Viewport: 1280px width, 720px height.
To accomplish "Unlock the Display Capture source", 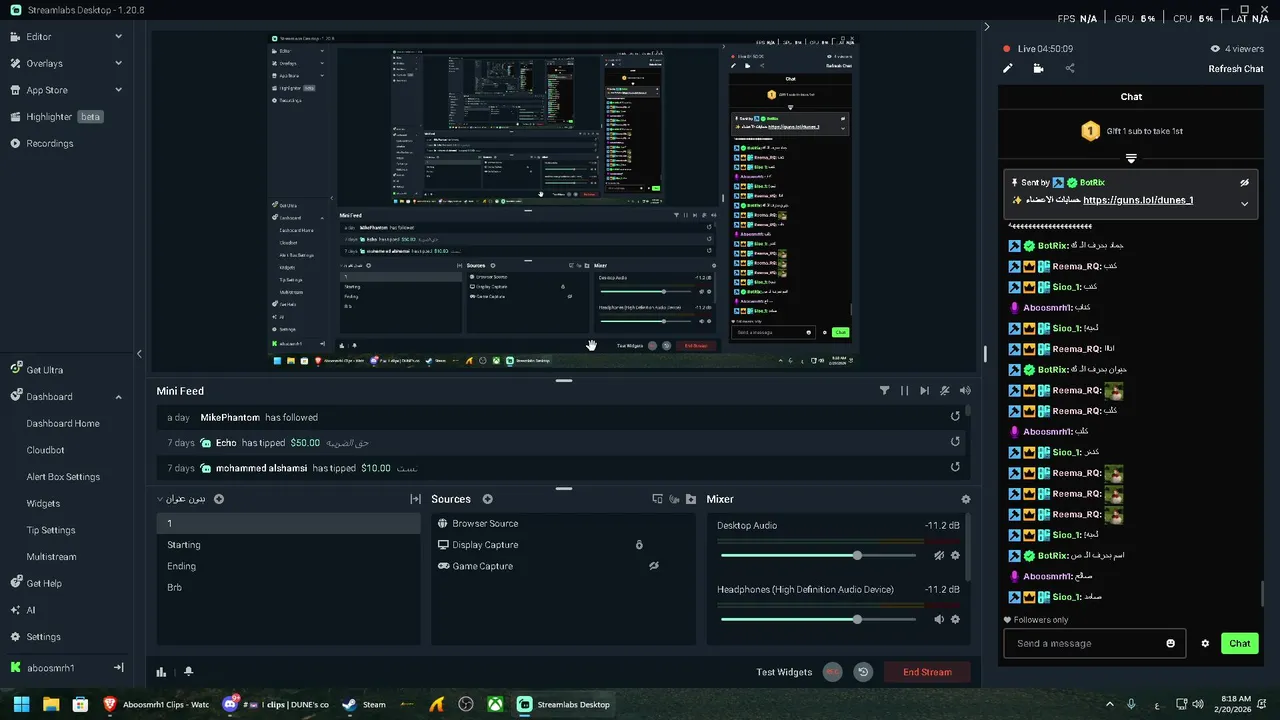I will pos(639,545).
